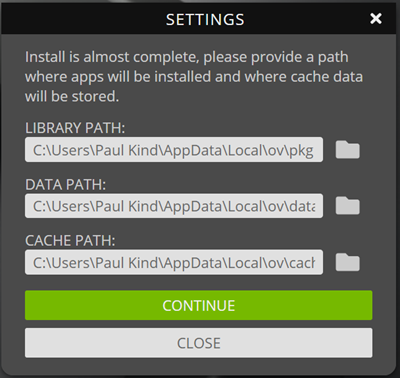
Task: Click 'Paul Kind' text in library path field
Action: (126, 150)
